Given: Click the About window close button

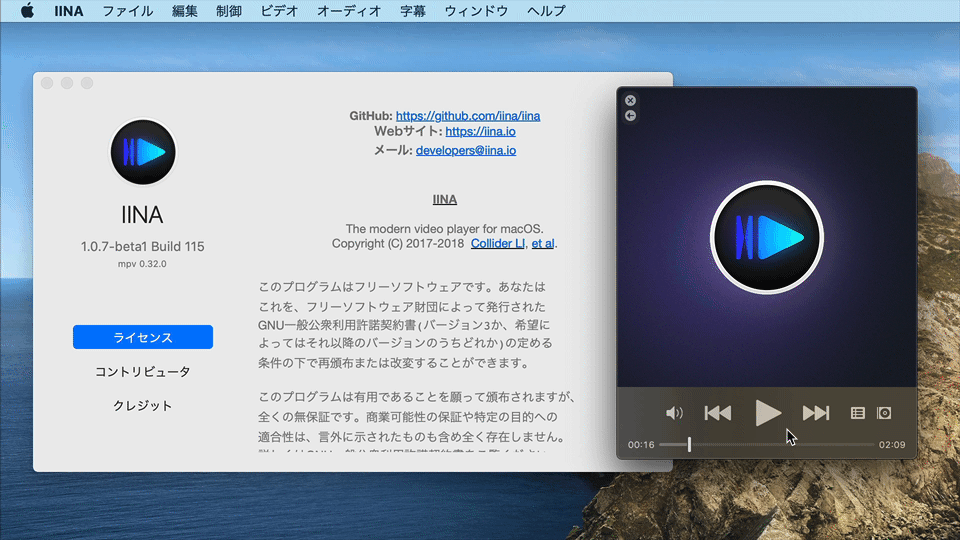Looking at the screenshot, I should point(47,83).
